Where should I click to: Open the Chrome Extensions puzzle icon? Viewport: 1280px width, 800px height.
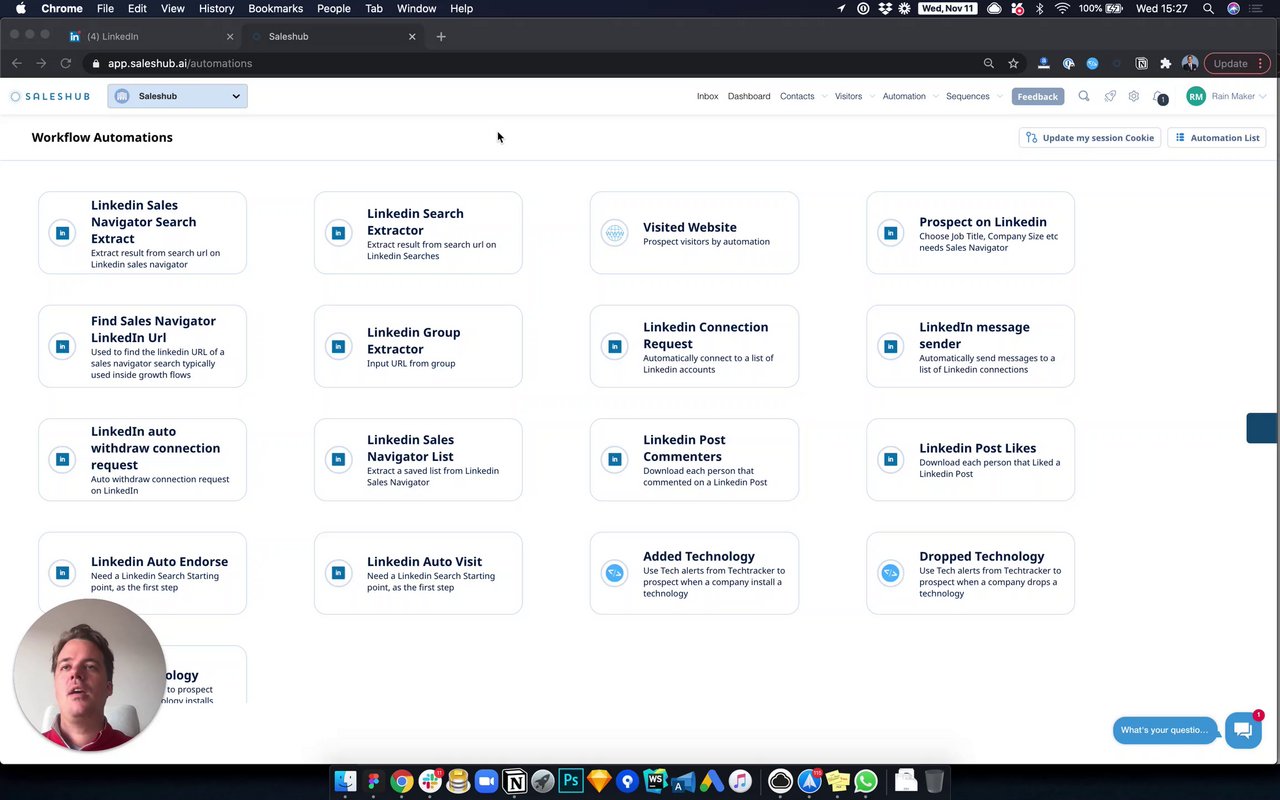pos(1165,63)
